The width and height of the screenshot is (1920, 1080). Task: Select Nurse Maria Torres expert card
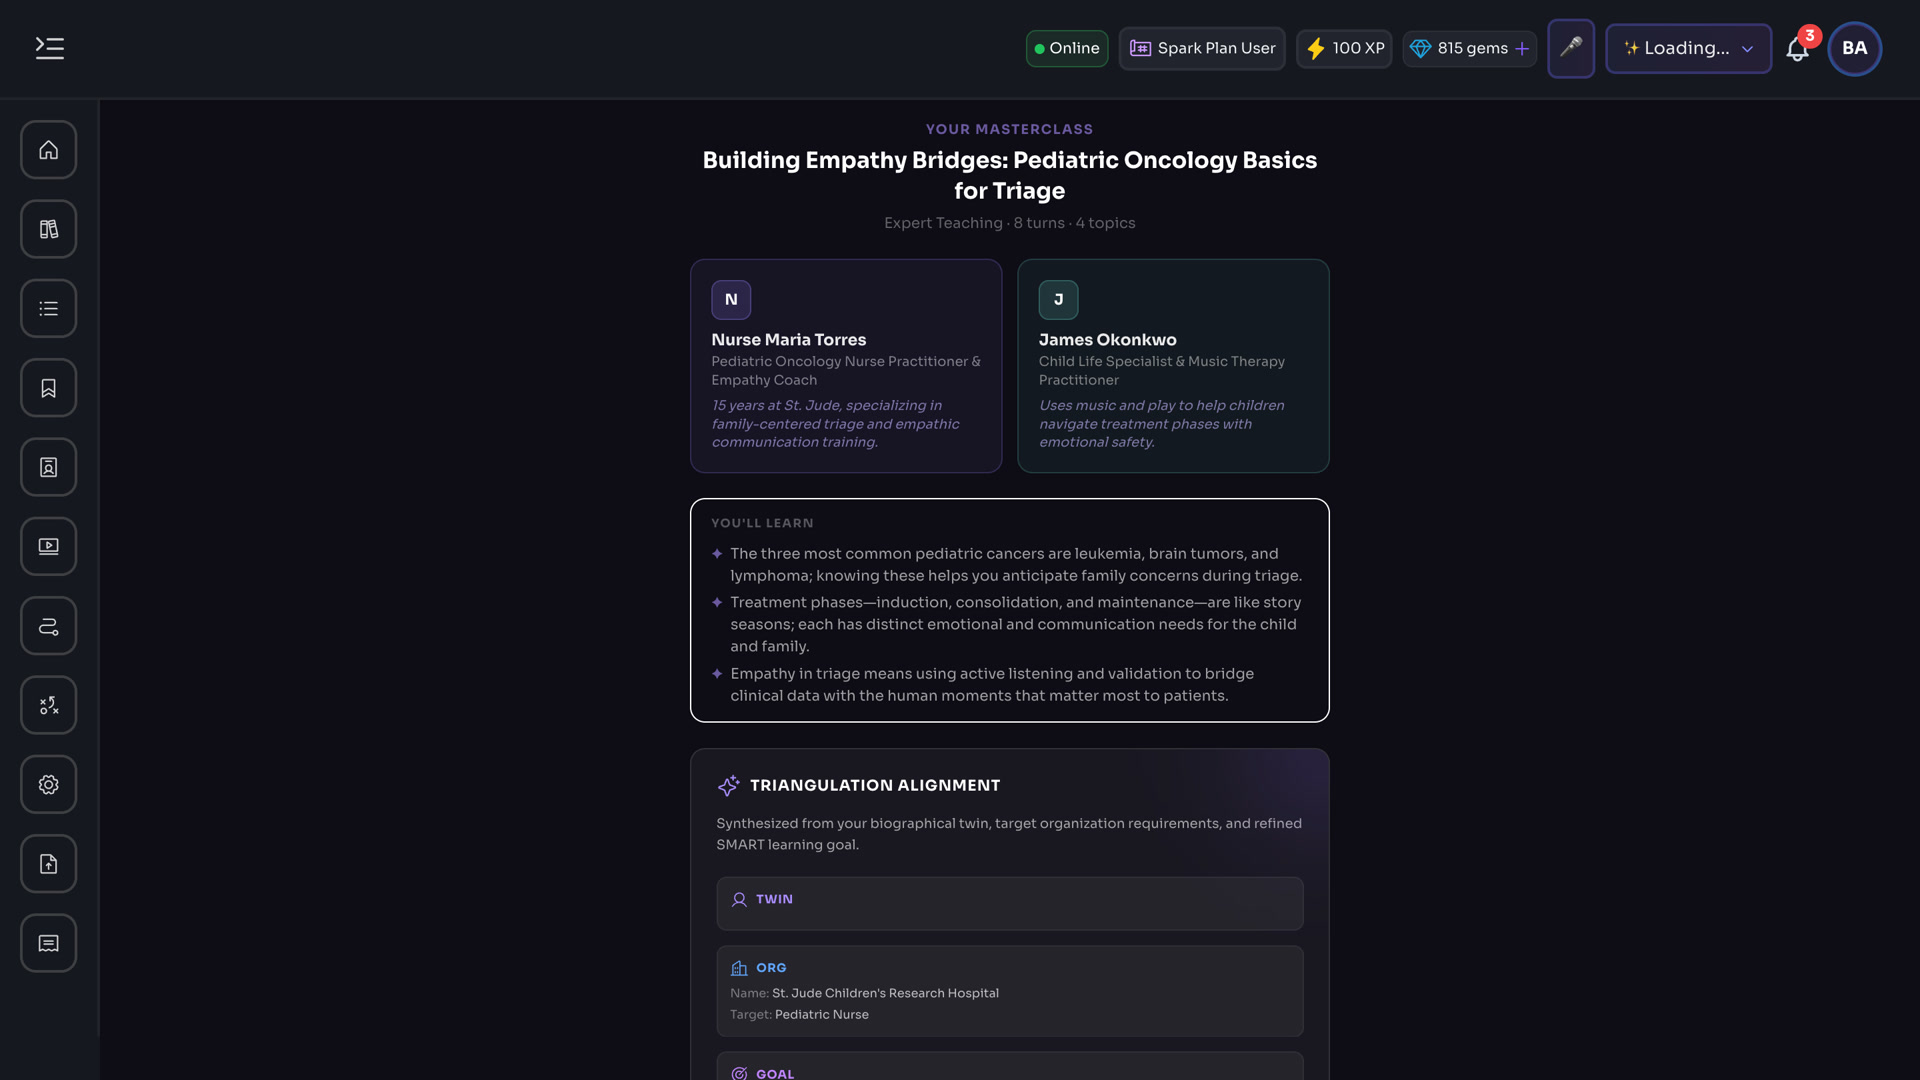[846, 366]
